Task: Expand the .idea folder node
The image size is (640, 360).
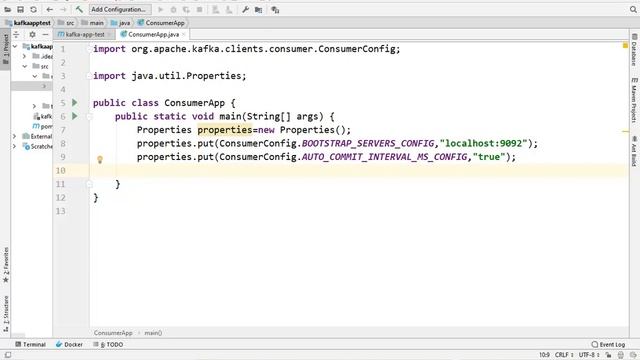Action: click(24, 56)
